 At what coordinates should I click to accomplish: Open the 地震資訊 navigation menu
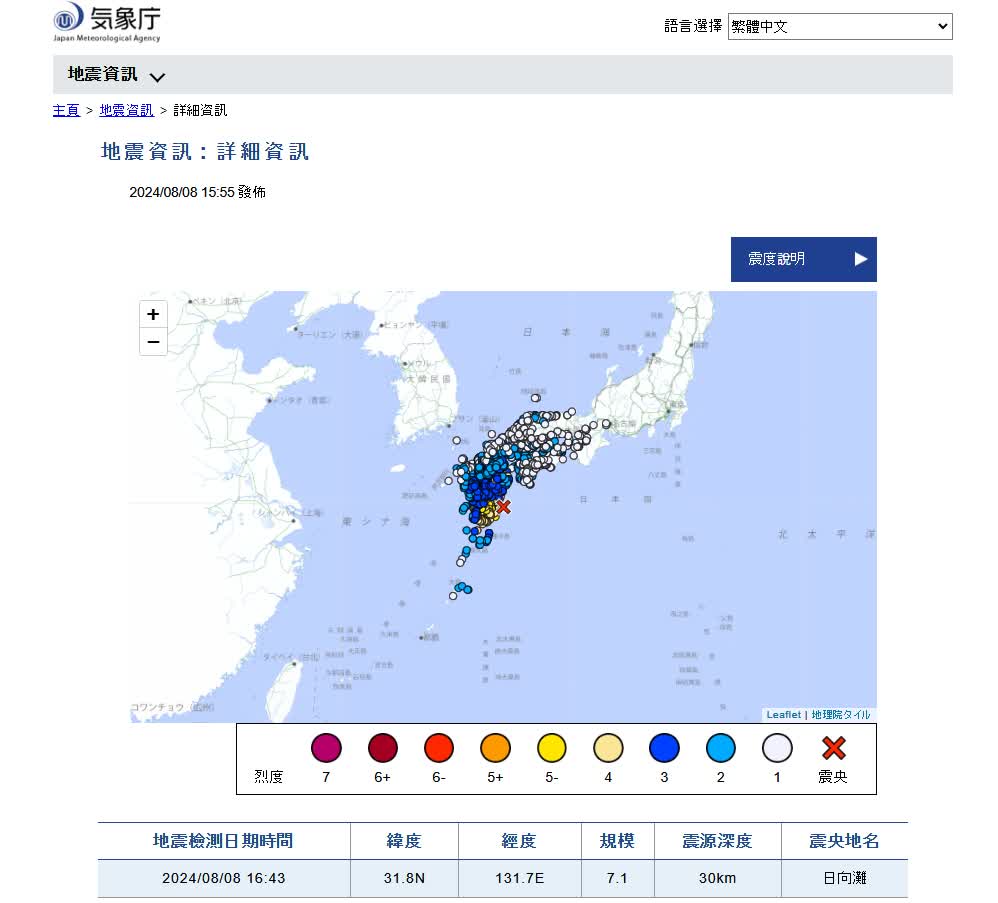[103, 75]
